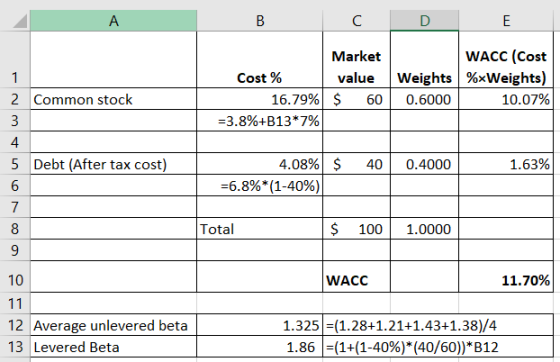Select row 12 header
This screenshot has width=560, height=362.
[15, 325]
